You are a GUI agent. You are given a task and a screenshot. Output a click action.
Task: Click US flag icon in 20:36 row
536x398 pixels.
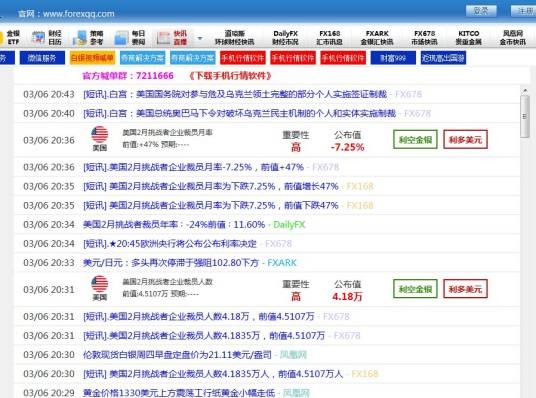(100, 135)
